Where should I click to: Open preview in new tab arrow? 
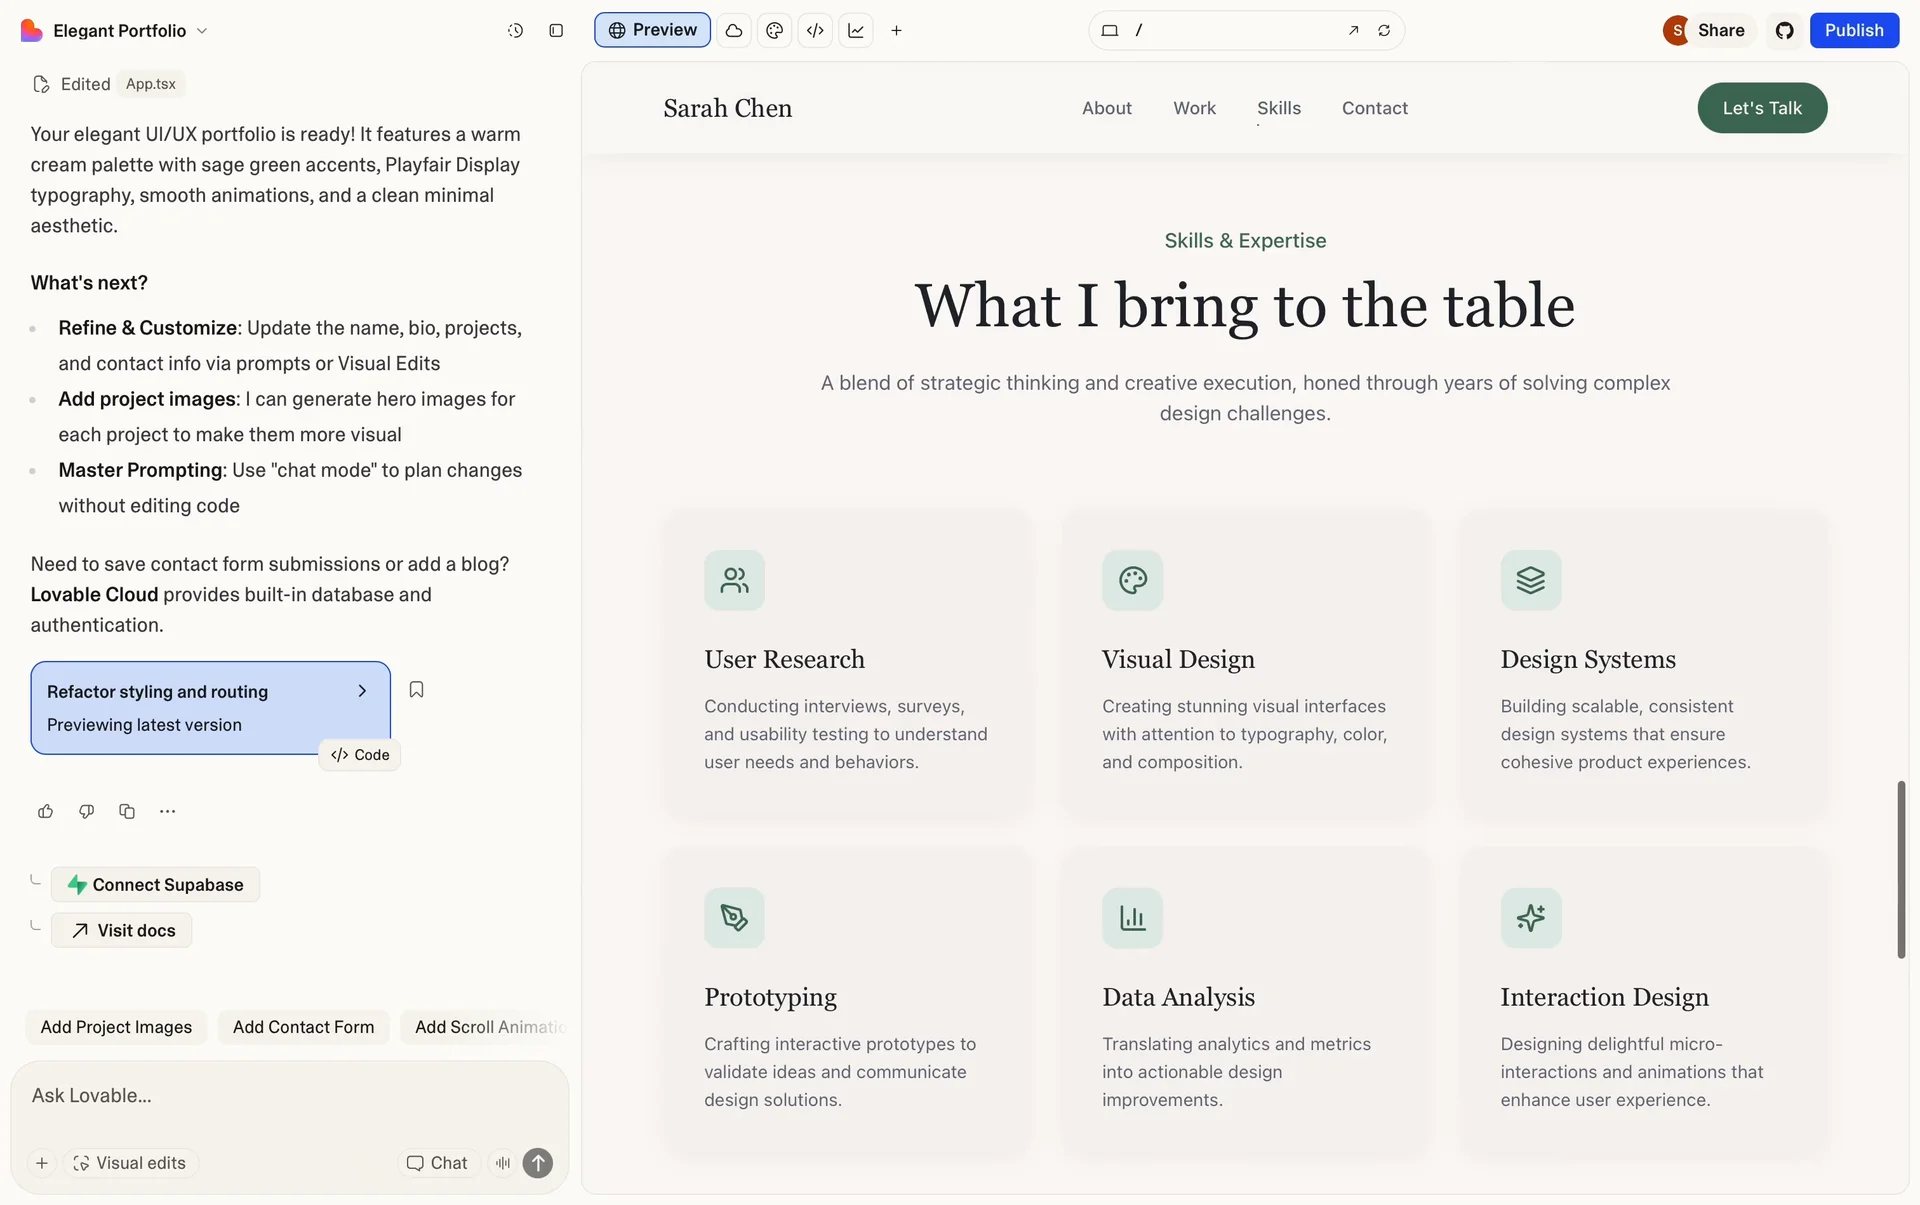point(1353,30)
